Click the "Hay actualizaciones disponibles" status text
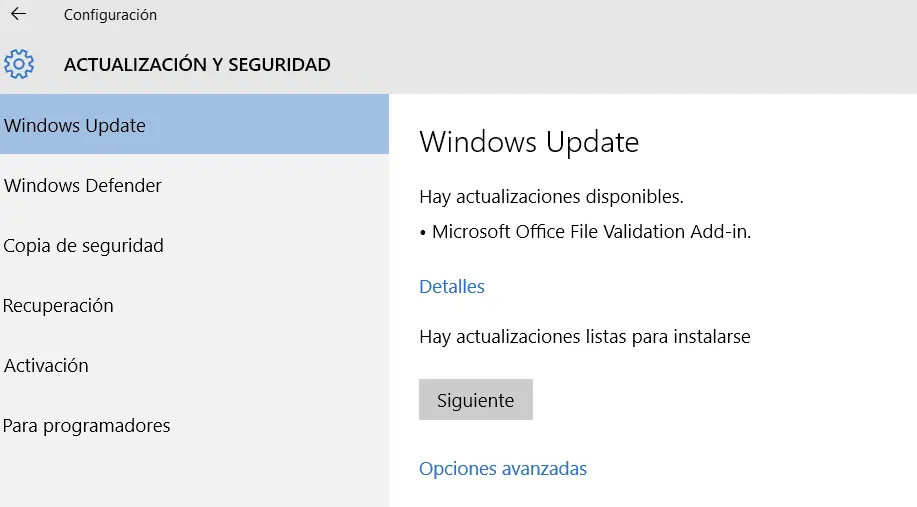 [x=551, y=196]
